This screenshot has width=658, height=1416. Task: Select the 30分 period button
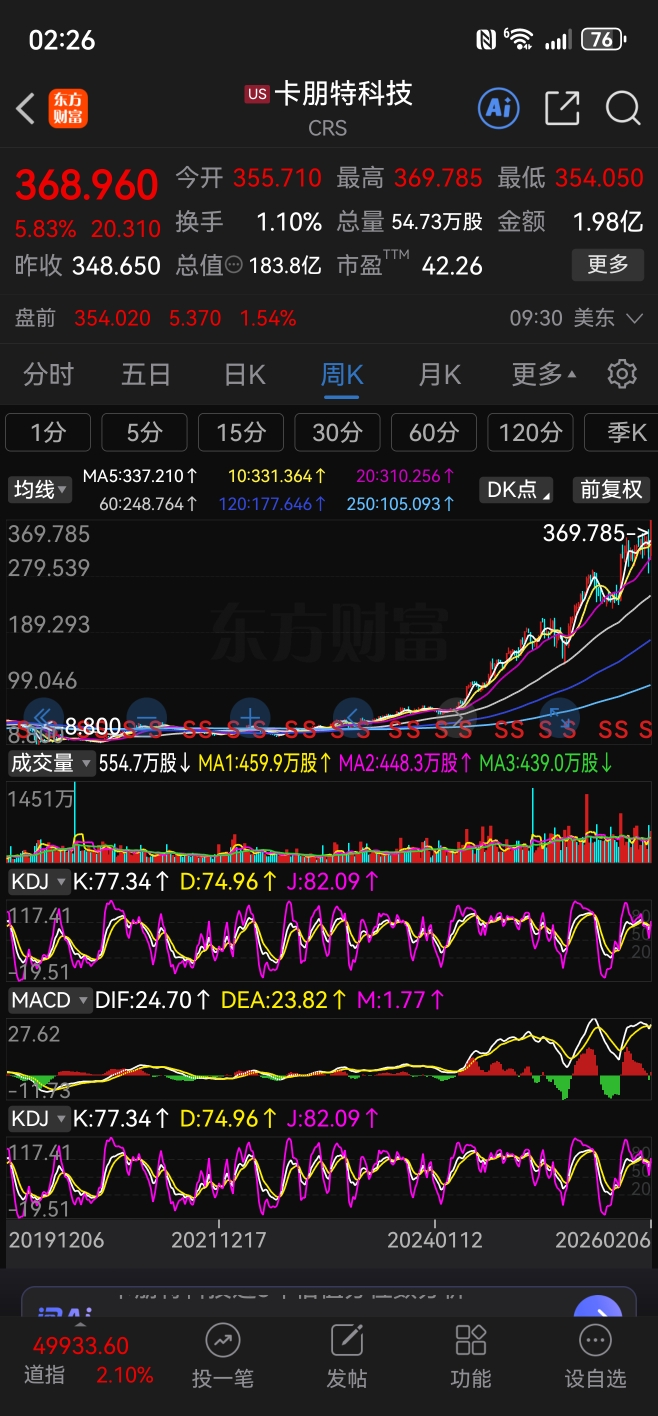[337, 432]
